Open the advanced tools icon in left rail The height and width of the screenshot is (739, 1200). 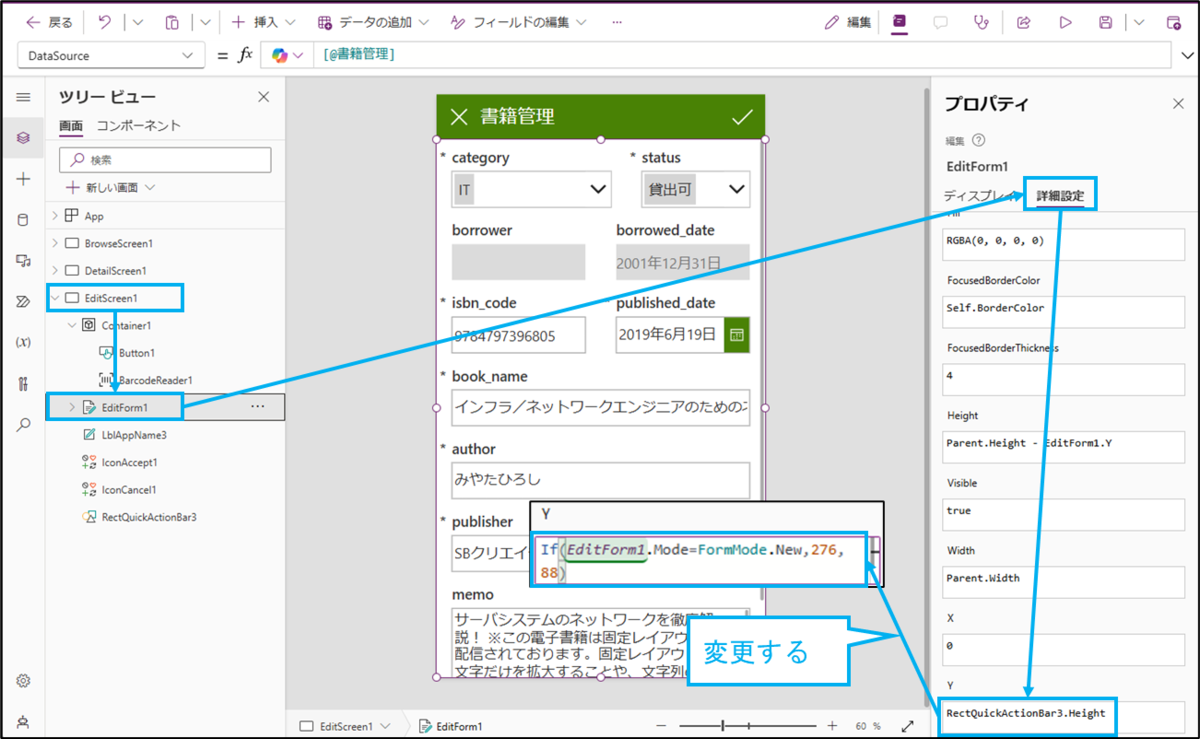click(x=23, y=384)
